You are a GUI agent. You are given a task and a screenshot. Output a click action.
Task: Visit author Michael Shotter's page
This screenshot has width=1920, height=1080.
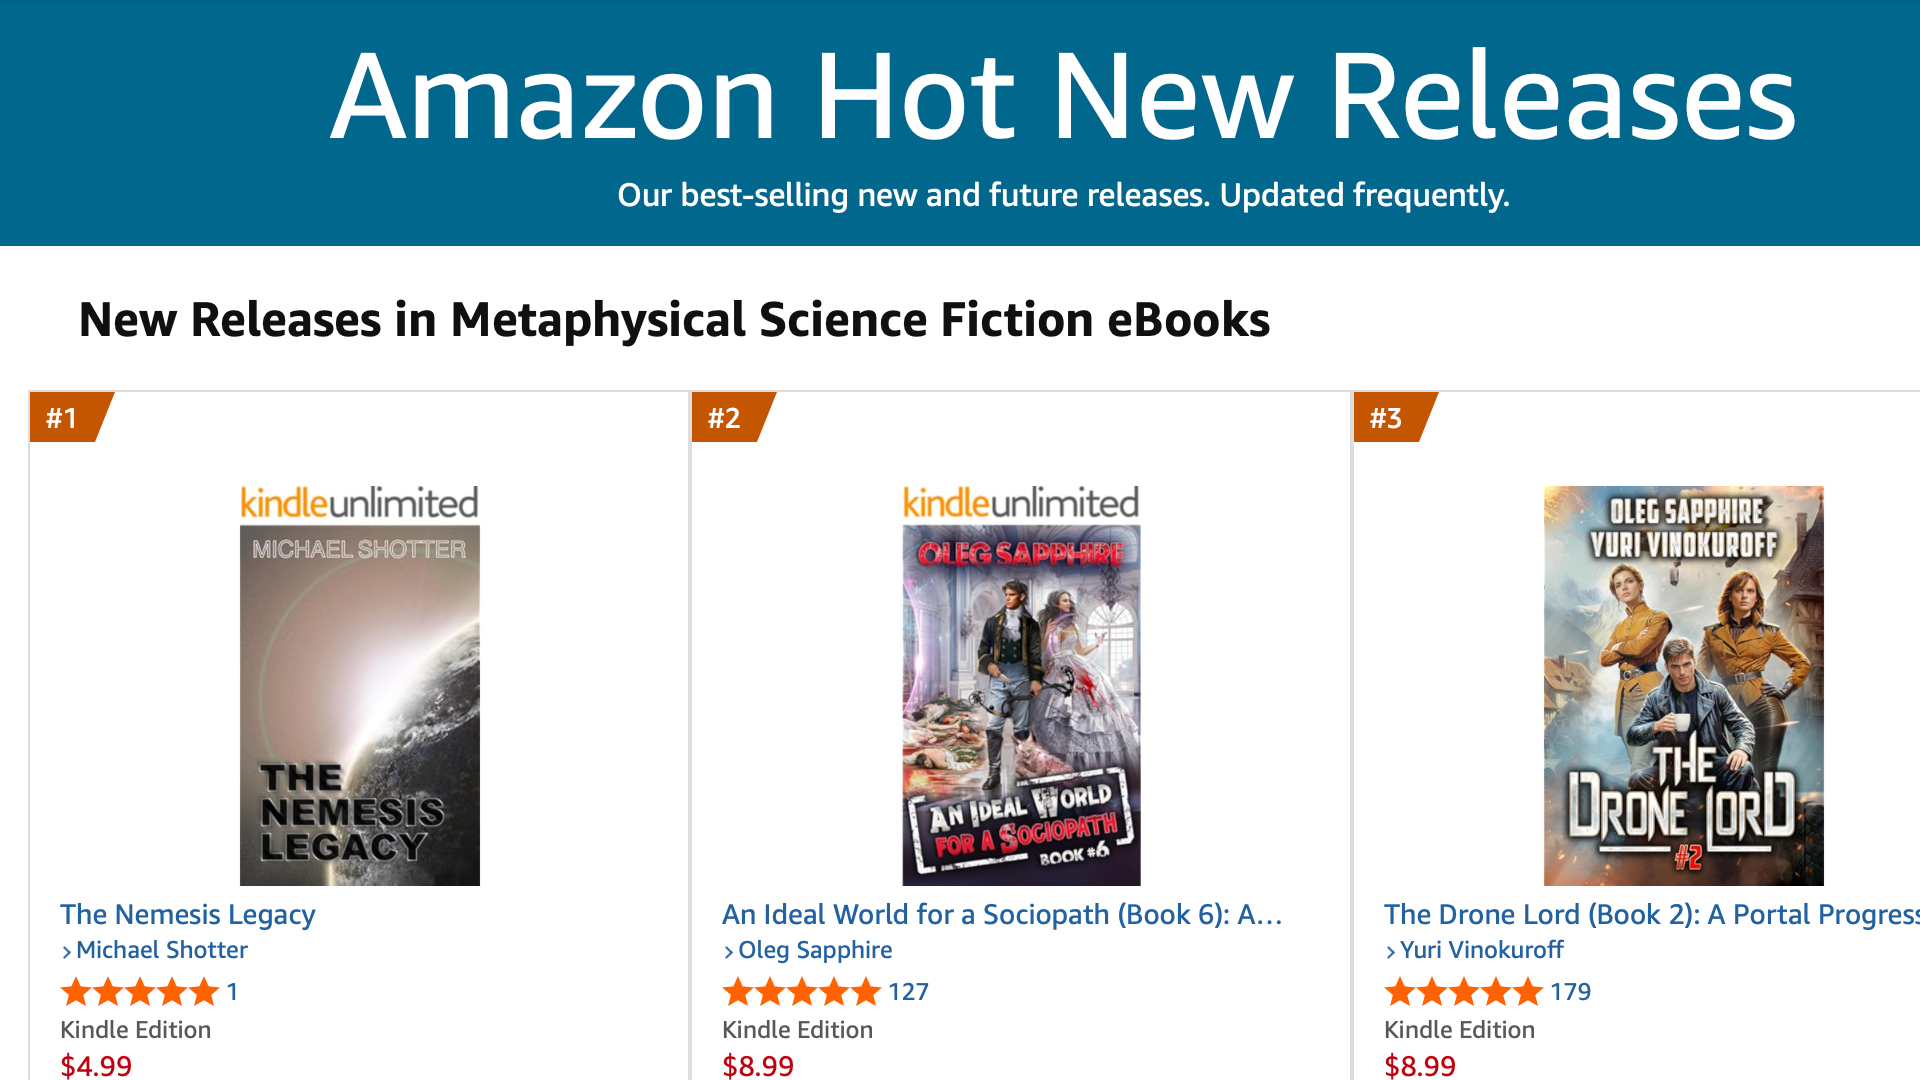pyautogui.click(x=162, y=950)
